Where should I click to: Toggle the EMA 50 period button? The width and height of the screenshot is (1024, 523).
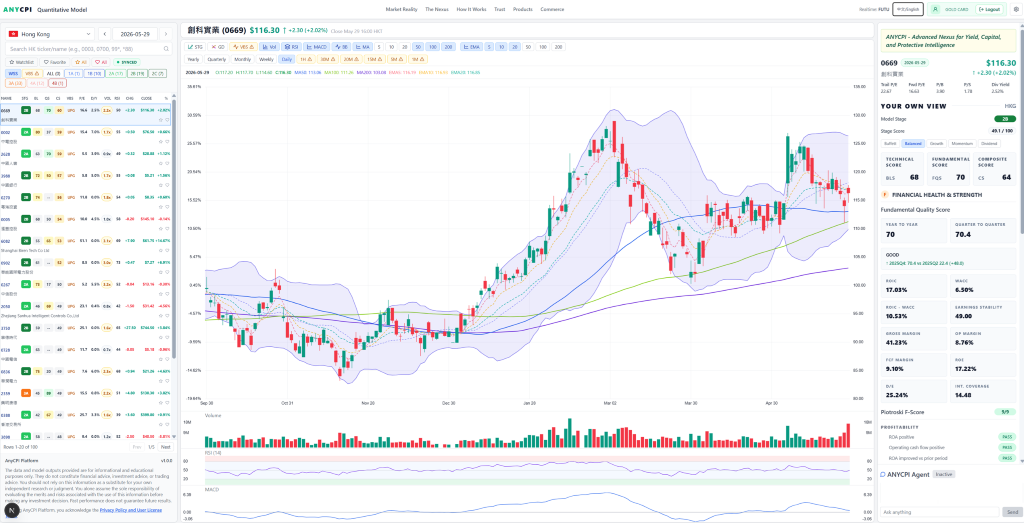[528, 47]
